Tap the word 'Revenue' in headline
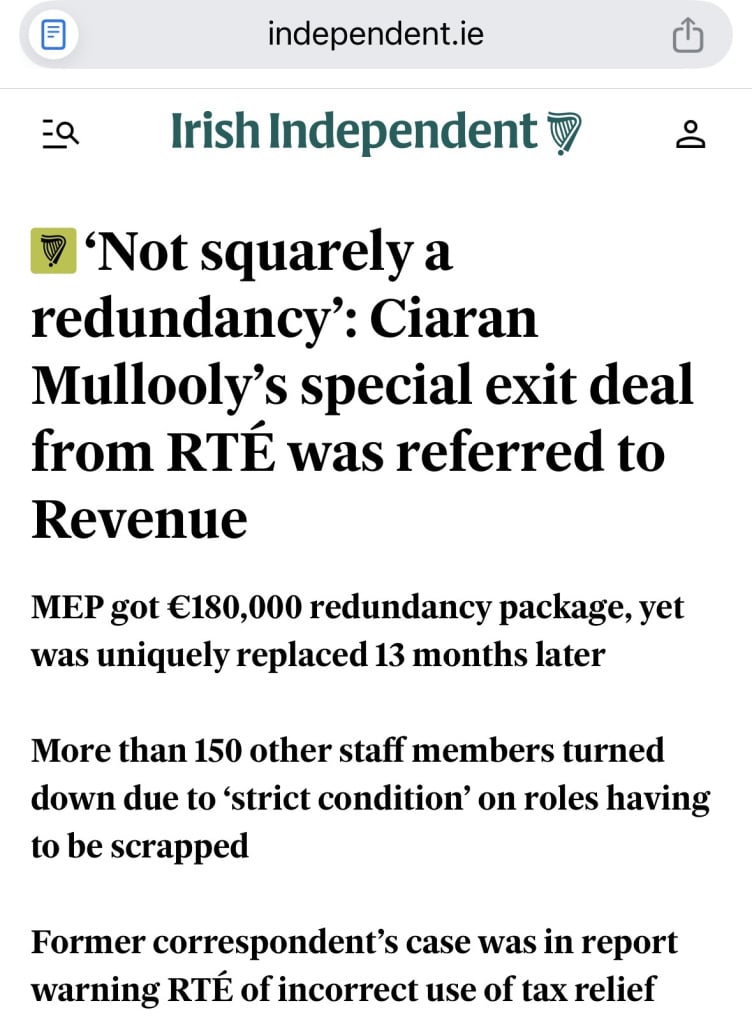The image size is (752, 1024). click(139, 520)
